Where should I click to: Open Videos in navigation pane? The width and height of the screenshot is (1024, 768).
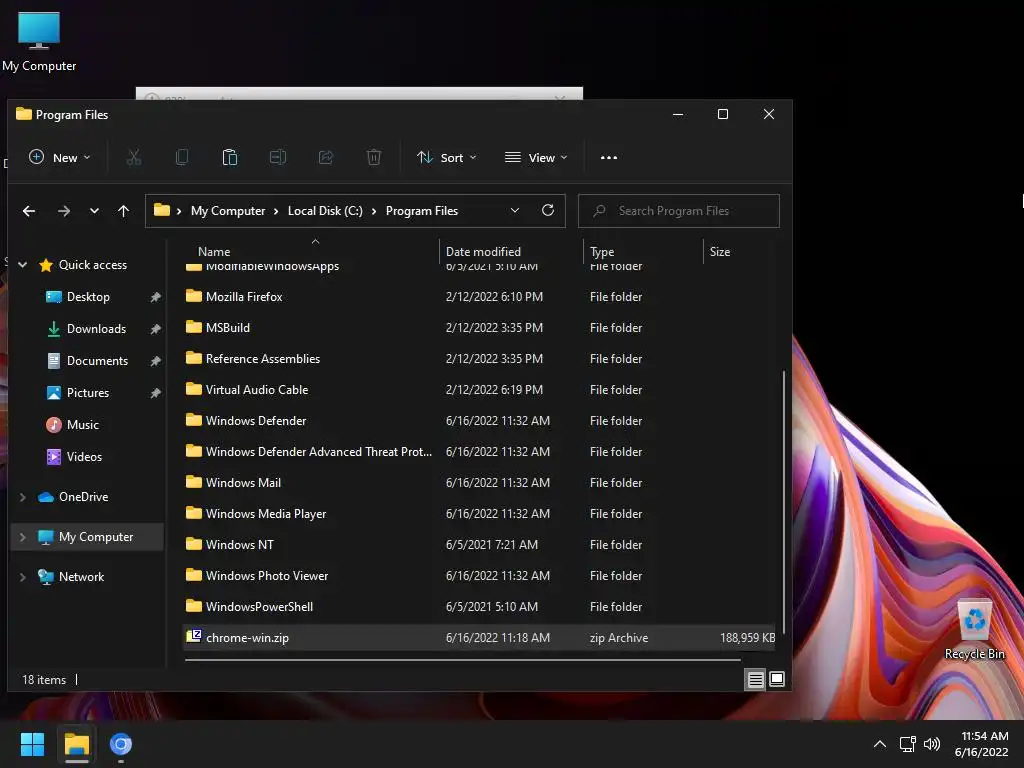click(x=84, y=456)
